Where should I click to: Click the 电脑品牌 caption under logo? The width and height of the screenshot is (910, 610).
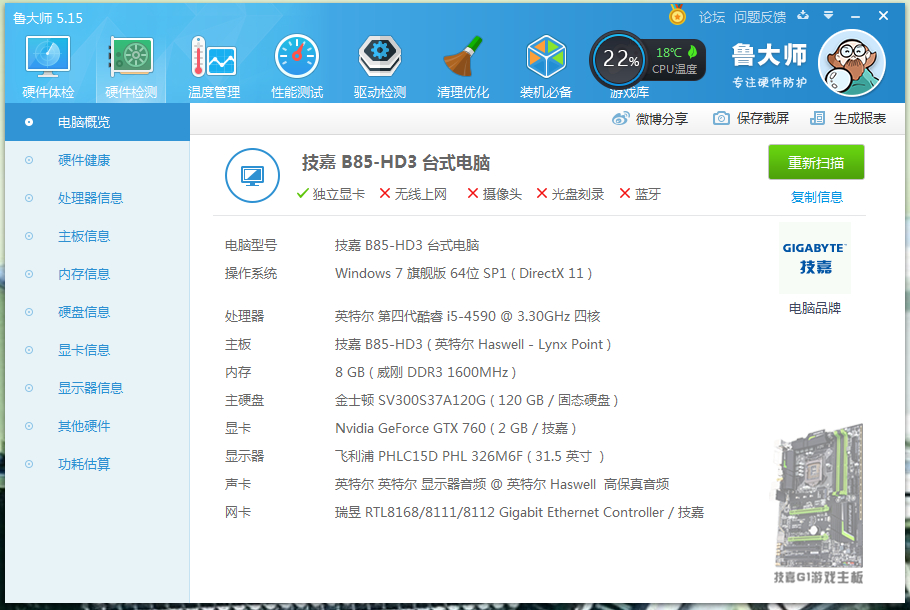tap(815, 308)
